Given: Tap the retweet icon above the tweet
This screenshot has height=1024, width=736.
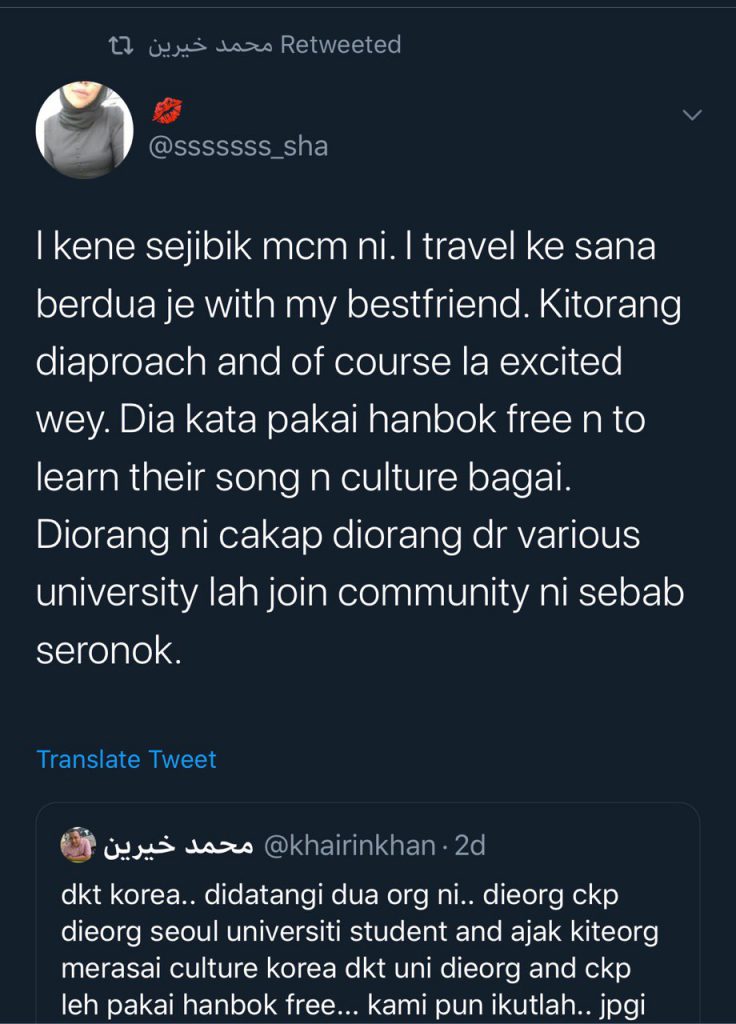Looking at the screenshot, I should click(x=120, y=45).
